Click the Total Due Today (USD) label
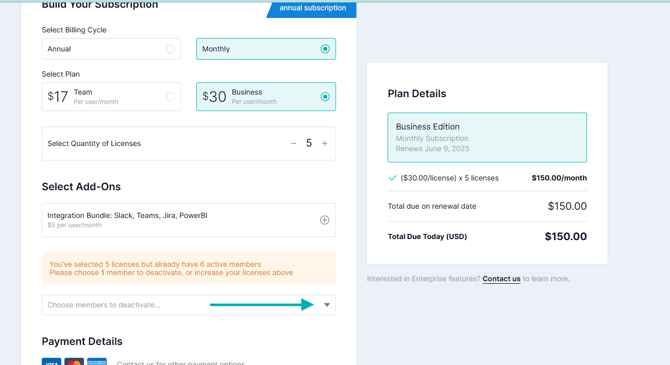The height and width of the screenshot is (365, 670). tap(427, 236)
